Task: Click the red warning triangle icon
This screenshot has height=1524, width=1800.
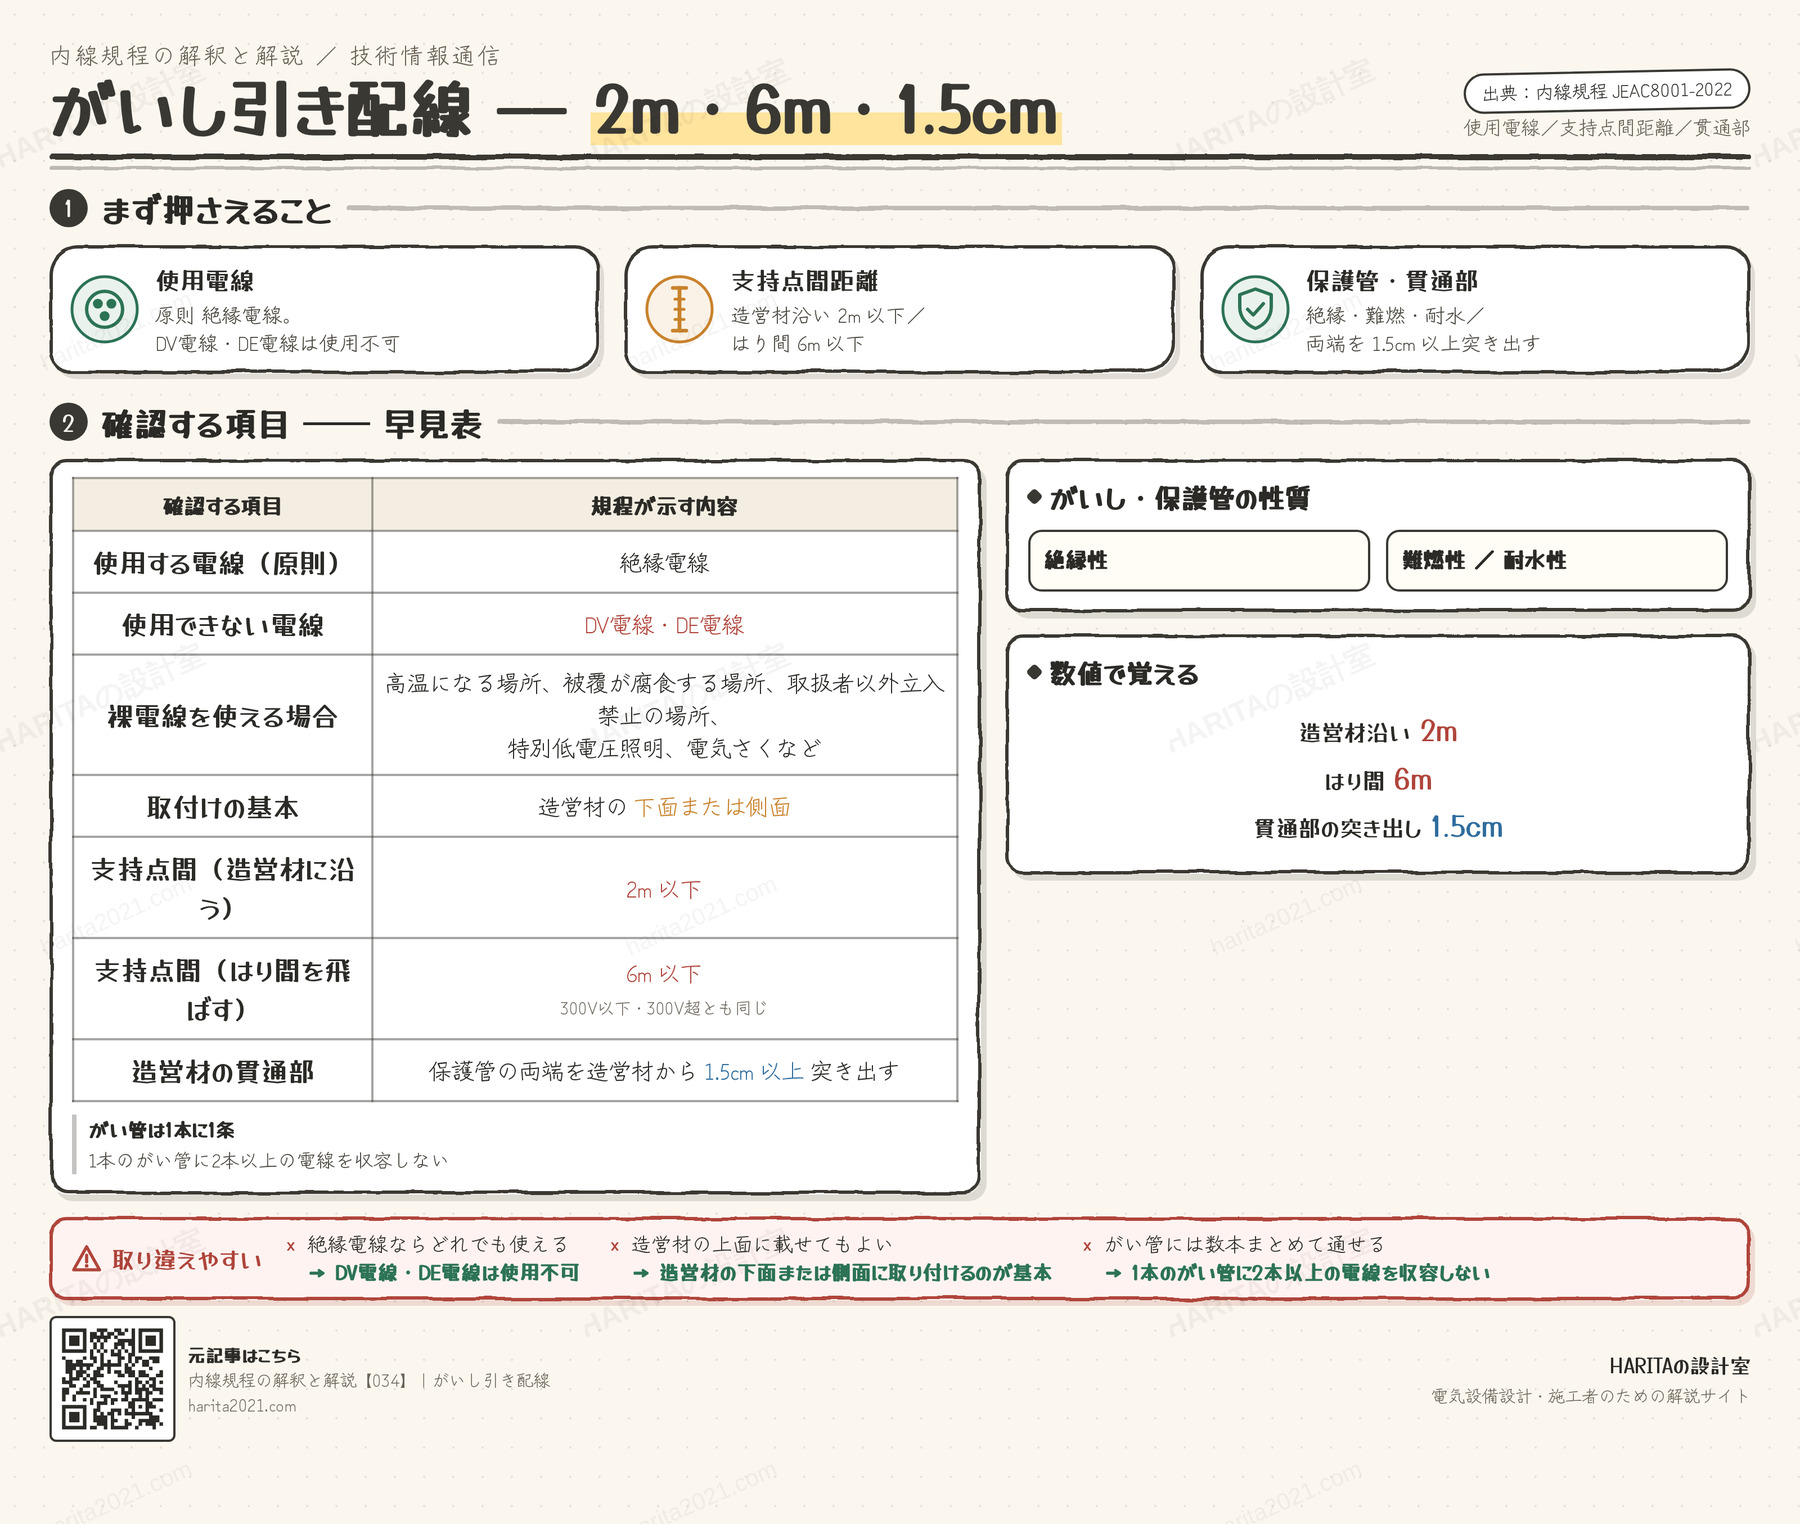Action: click(x=87, y=1259)
